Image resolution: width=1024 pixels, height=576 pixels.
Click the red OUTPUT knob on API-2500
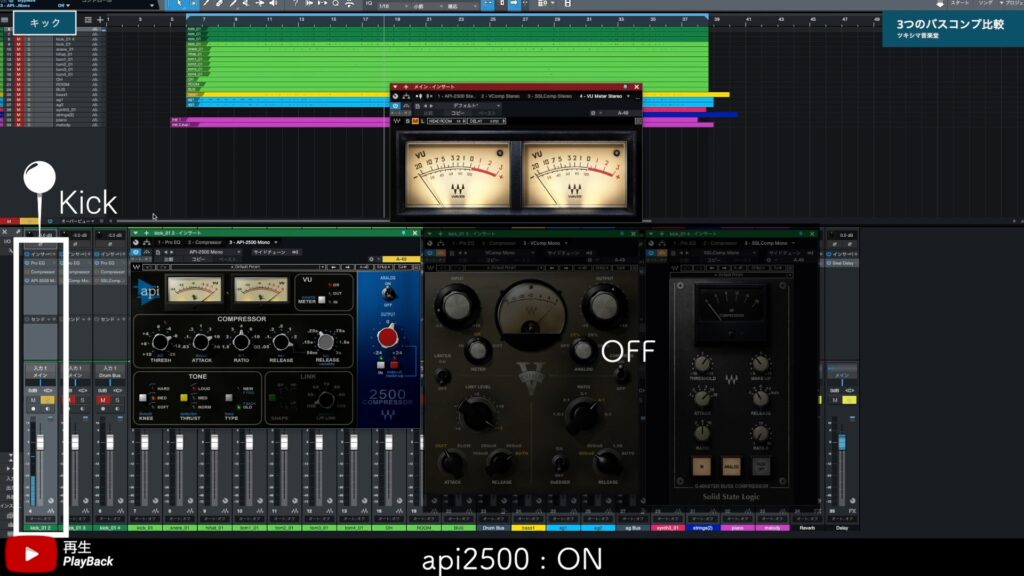coord(387,337)
